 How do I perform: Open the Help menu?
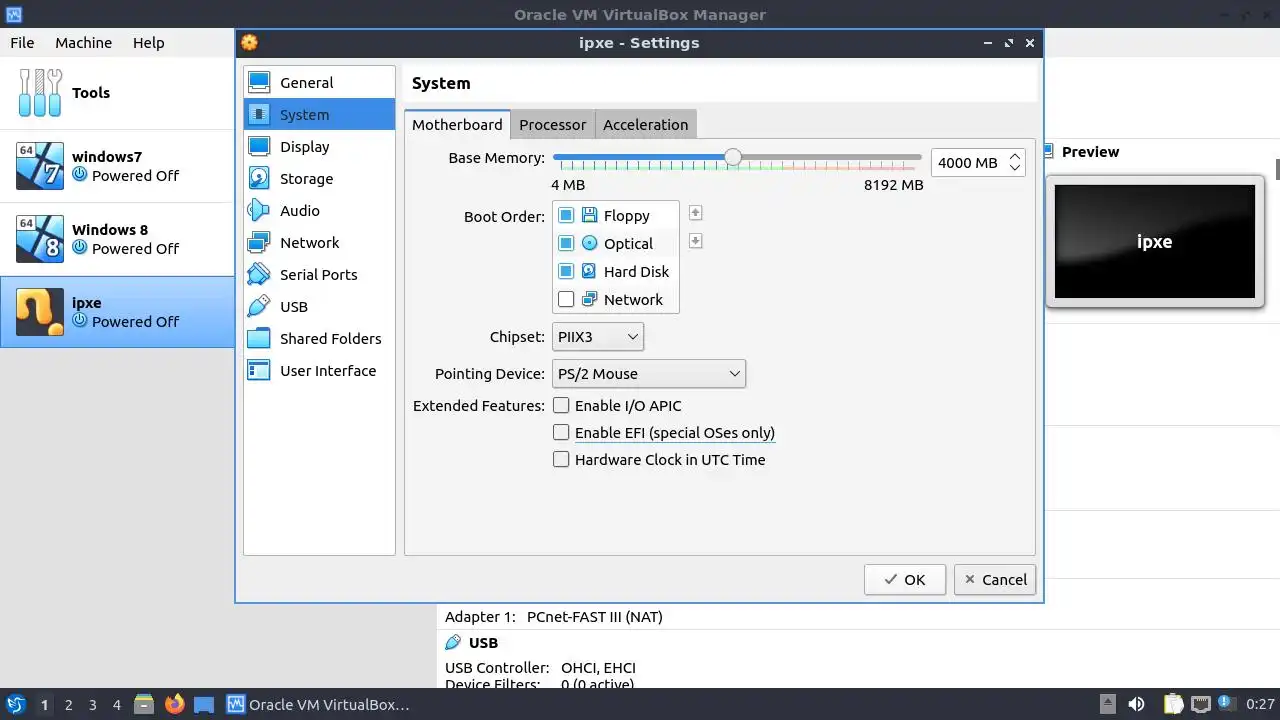[148, 43]
